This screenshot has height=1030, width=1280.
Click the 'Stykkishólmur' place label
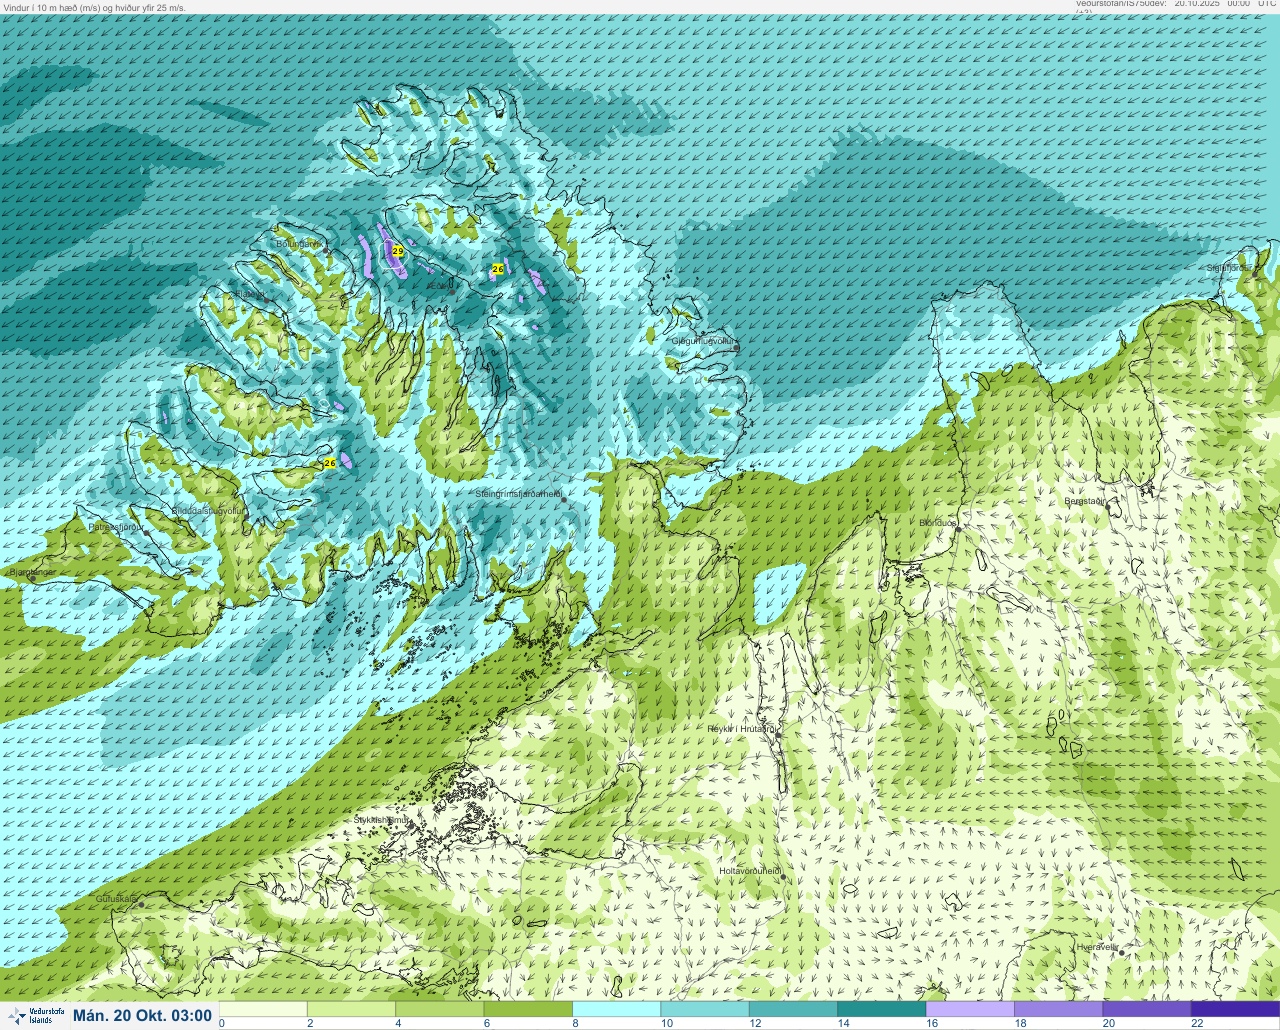[x=380, y=819]
